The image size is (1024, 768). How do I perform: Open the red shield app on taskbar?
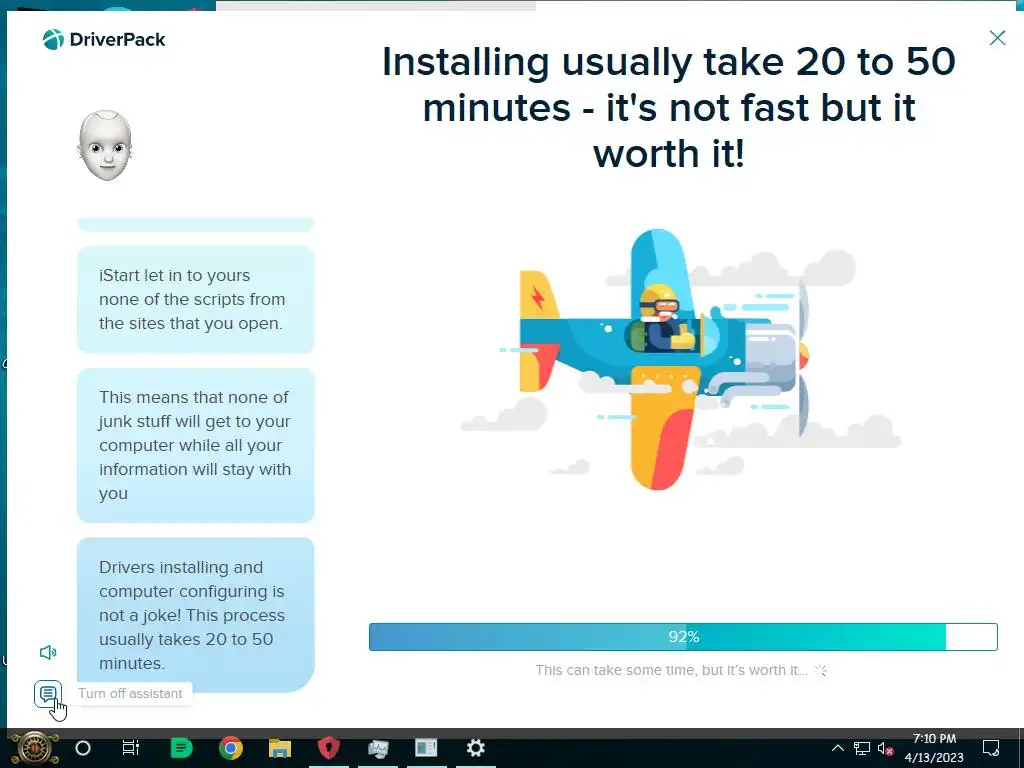click(x=328, y=748)
